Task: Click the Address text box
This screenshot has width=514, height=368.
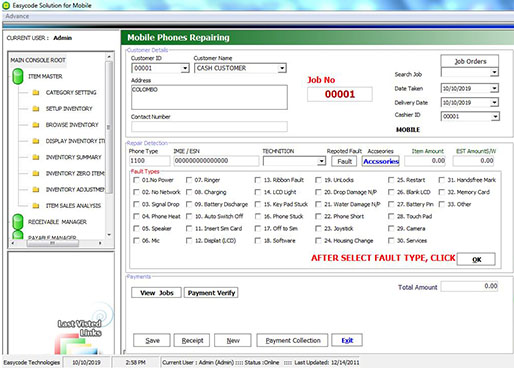Action: [209, 97]
